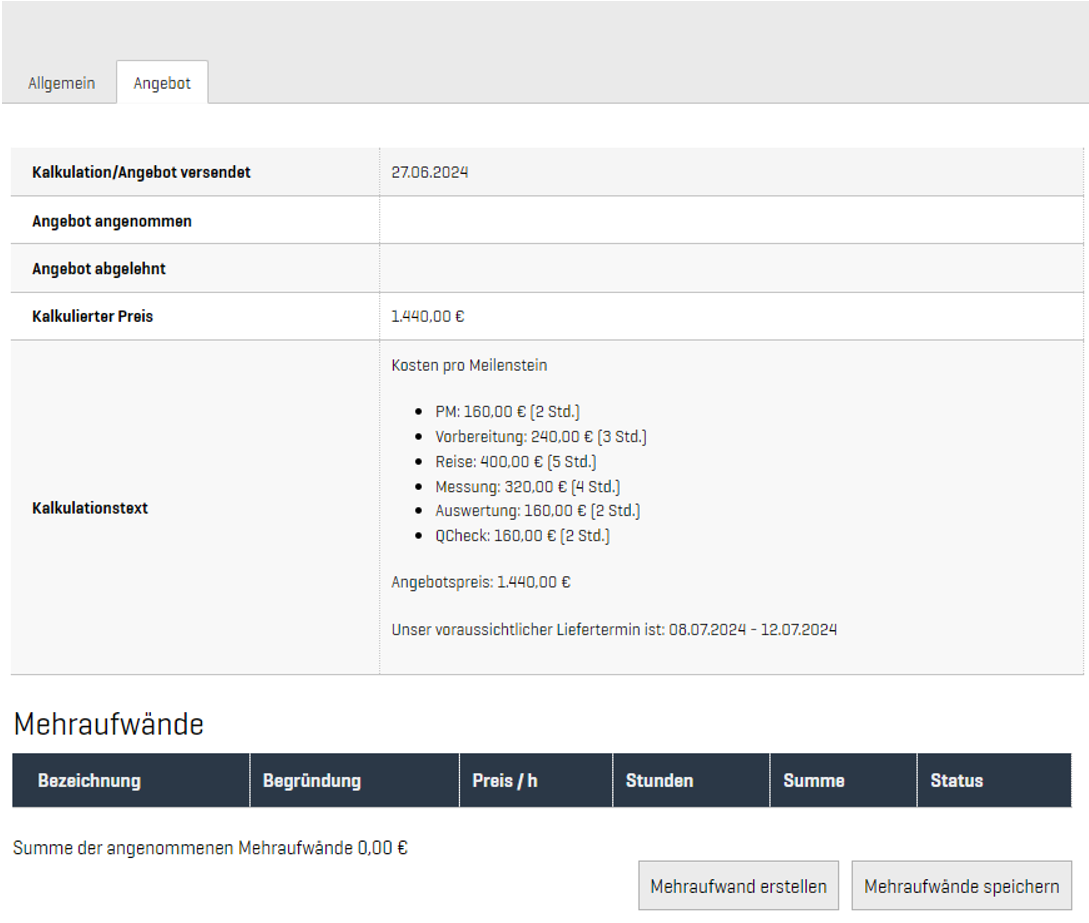Click the voraussichtlicher Liefertermin line

pos(614,630)
